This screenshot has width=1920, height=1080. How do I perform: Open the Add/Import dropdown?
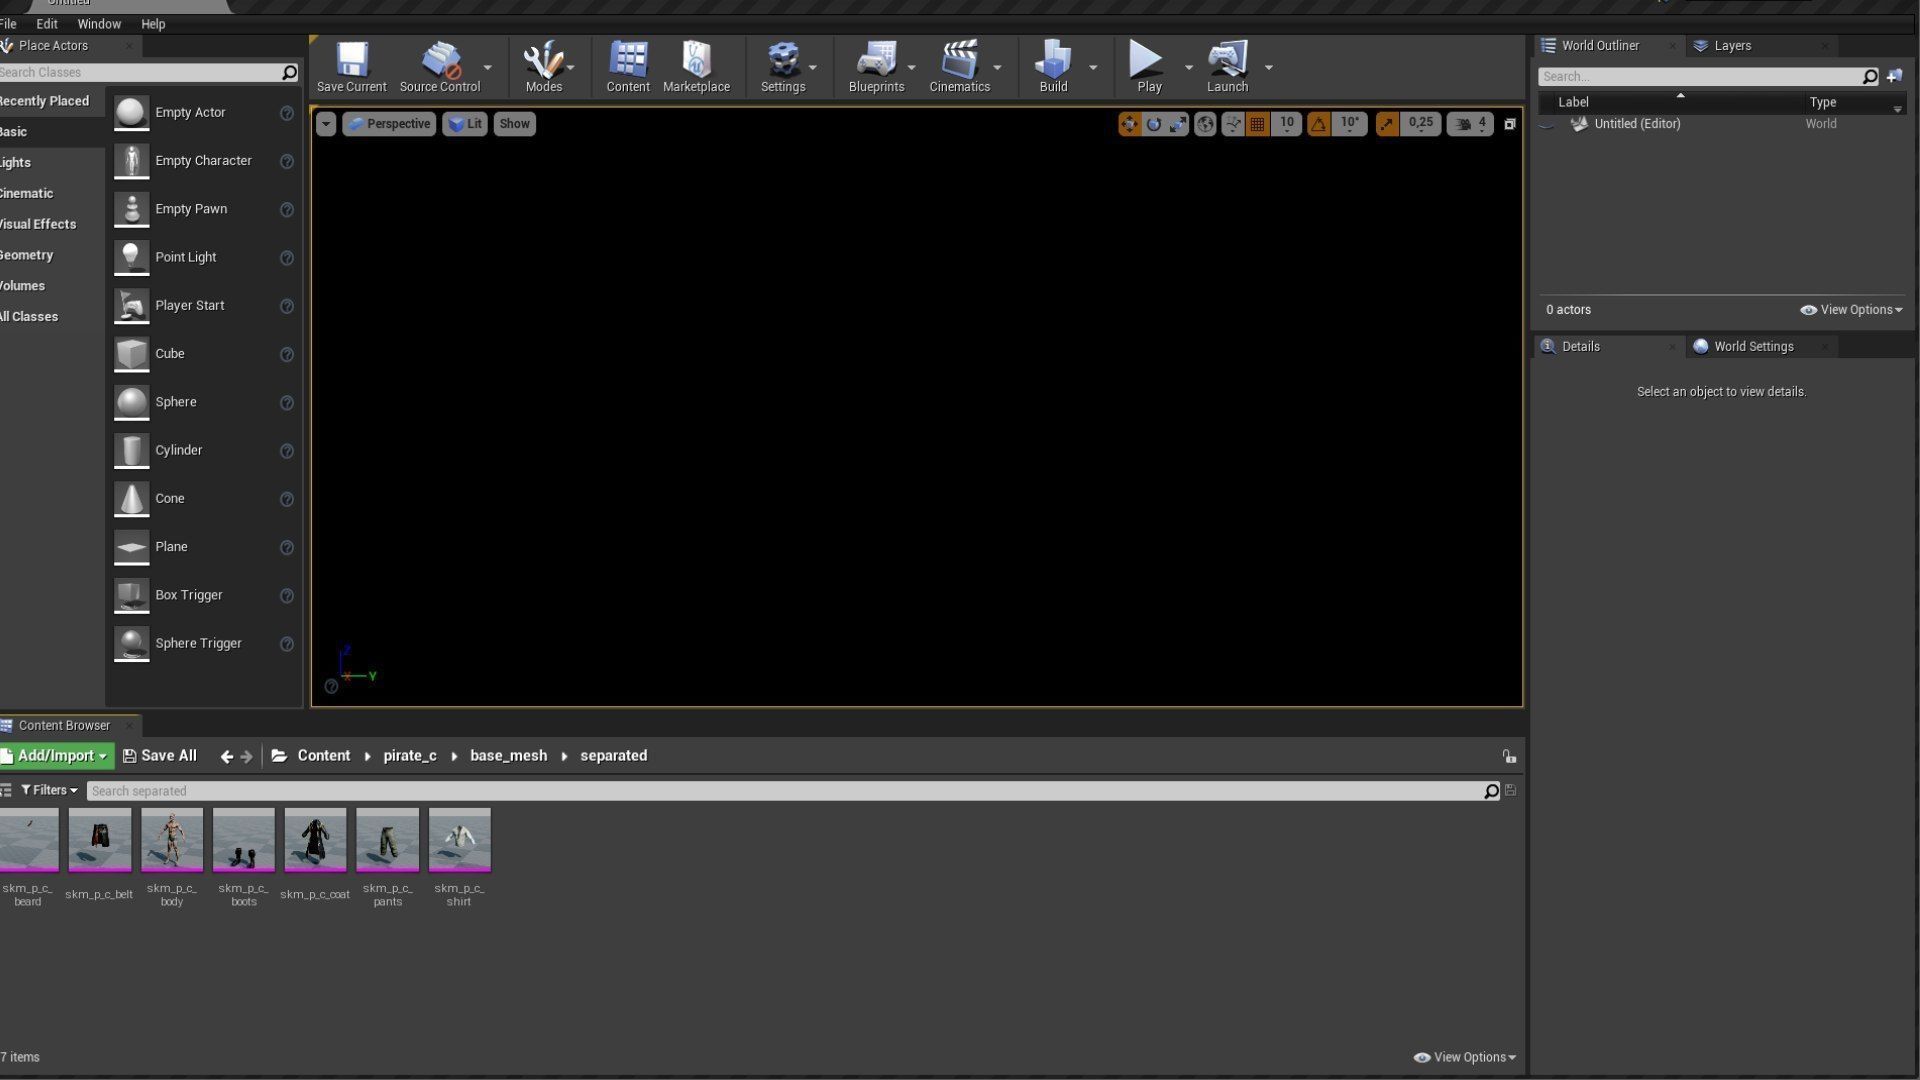coord(58,756)
